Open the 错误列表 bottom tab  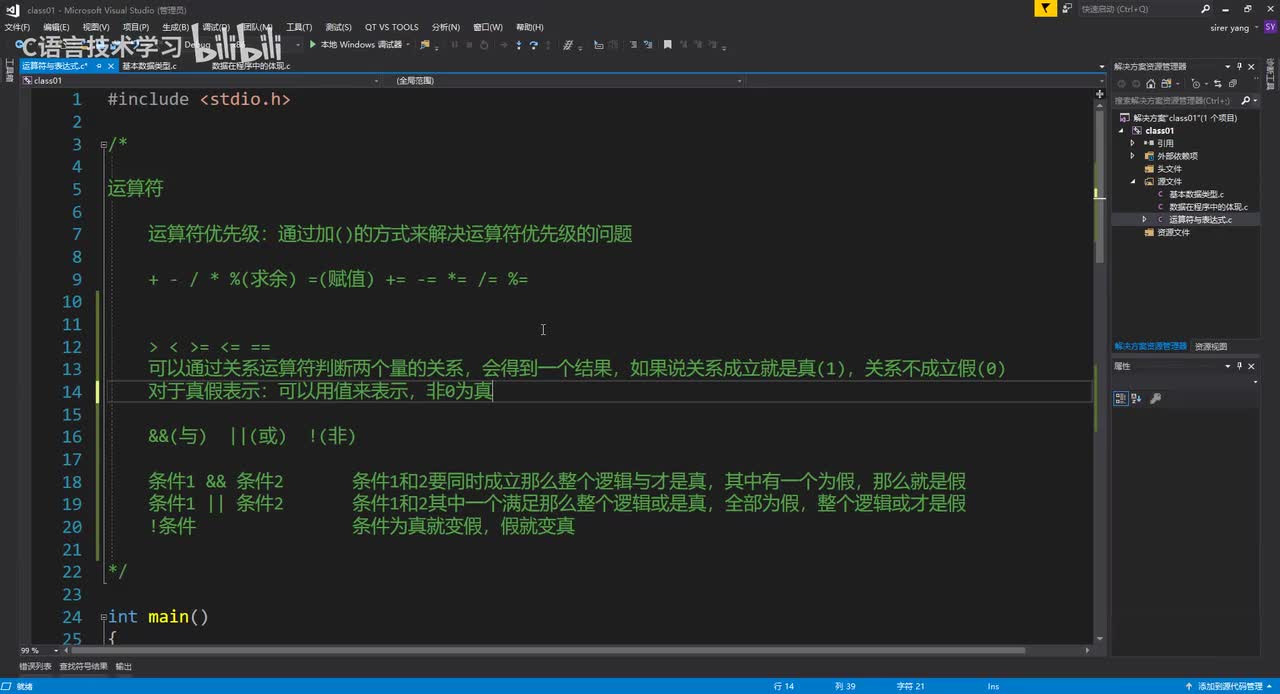point(35,666)
